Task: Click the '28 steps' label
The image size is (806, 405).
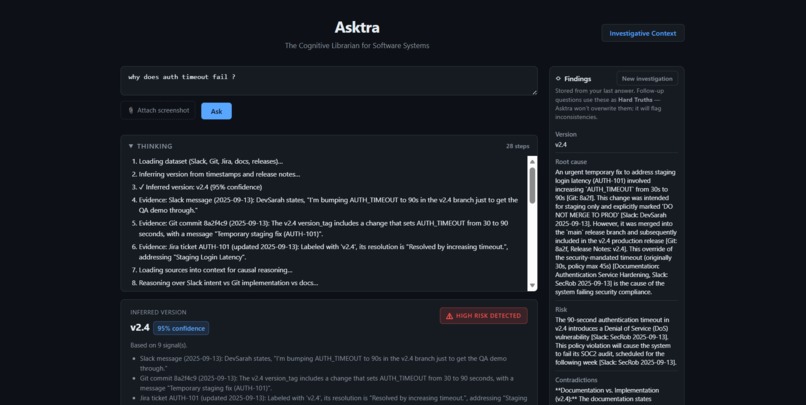Action: click(518, 146)
